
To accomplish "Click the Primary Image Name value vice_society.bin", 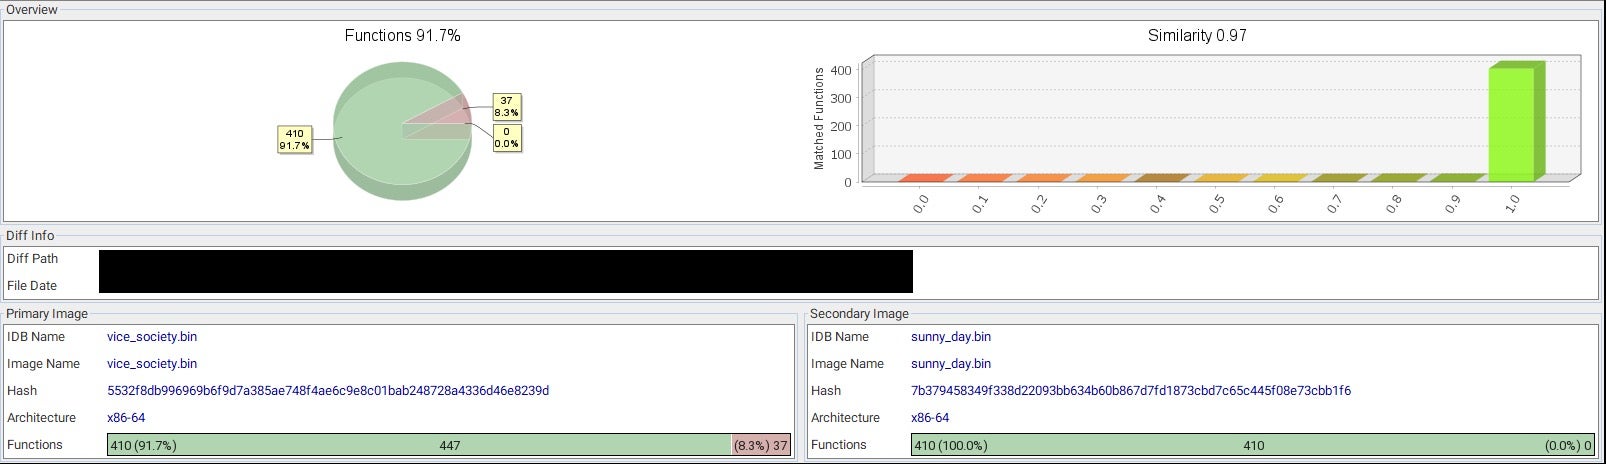I will click(152, 364).
